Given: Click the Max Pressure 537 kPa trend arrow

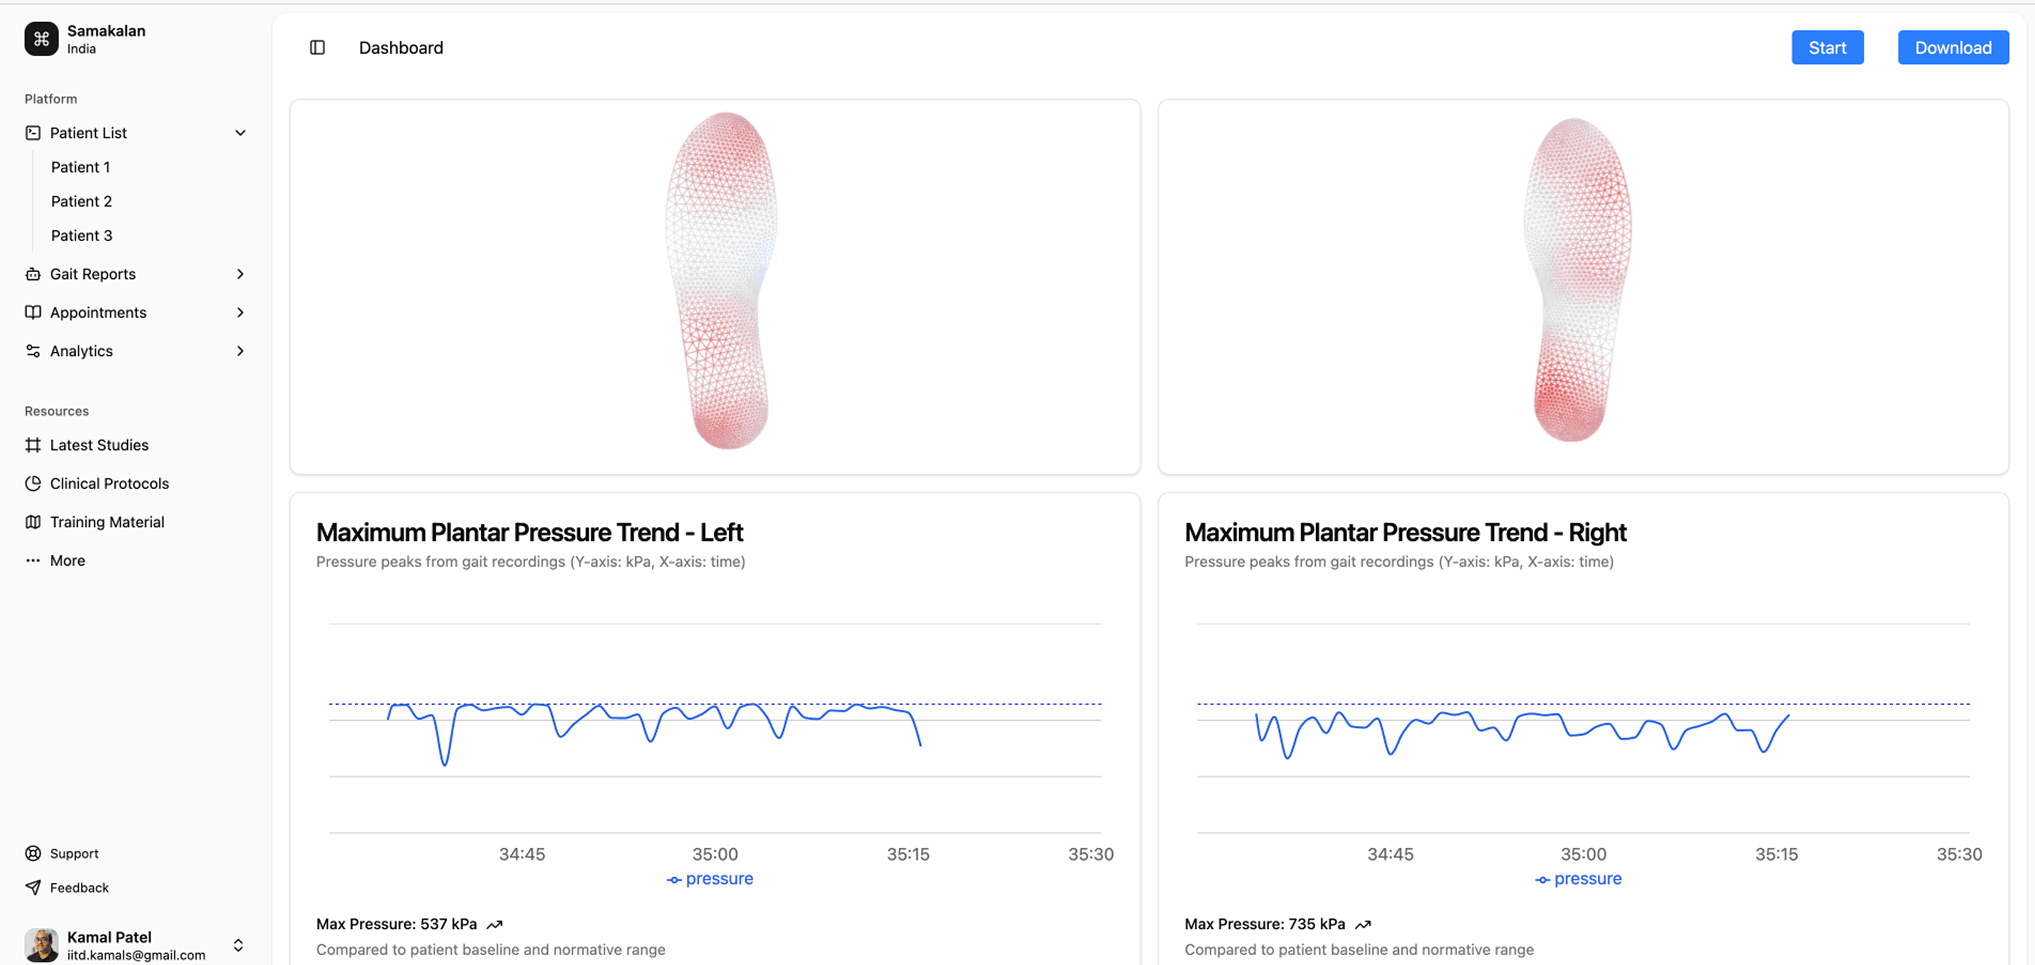Looking at the screenshot, I should click(x=496, y=924).
